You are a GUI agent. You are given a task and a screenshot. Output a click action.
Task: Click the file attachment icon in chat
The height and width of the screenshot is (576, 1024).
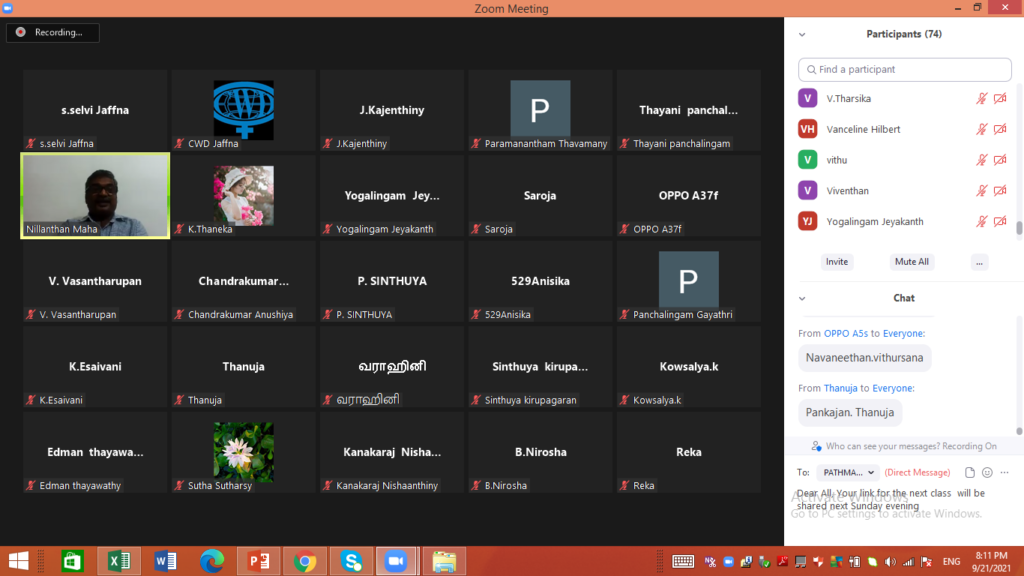(970, 472)
